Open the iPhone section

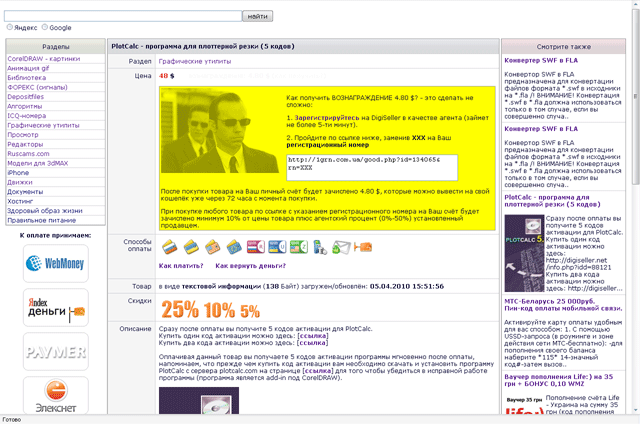pos(18,173)
